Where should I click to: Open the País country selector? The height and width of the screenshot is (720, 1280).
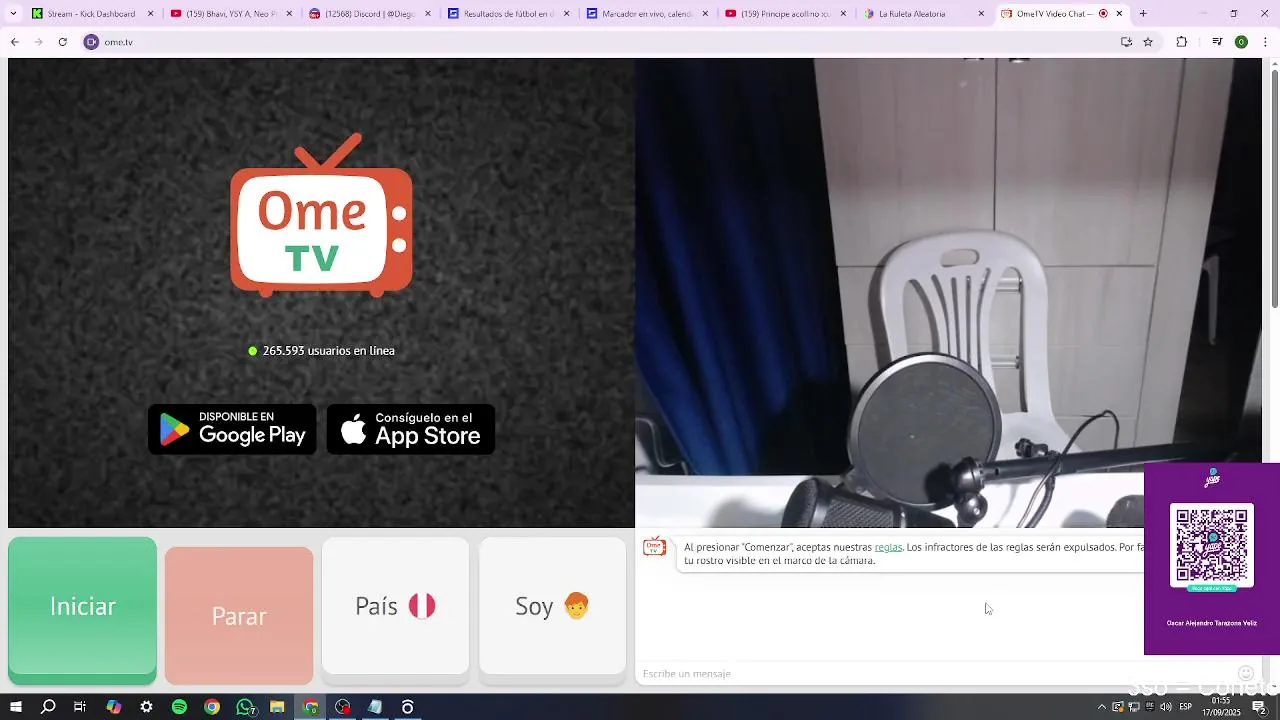coord(395,606)
